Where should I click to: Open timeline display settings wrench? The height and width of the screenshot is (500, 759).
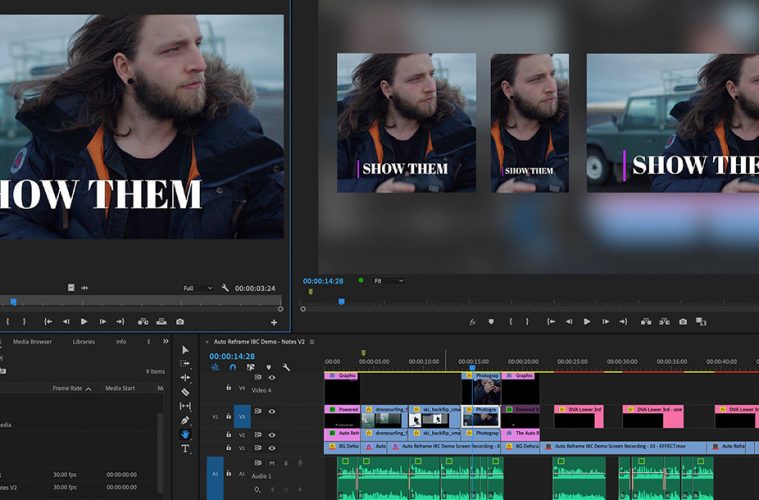tap(286, 368)
